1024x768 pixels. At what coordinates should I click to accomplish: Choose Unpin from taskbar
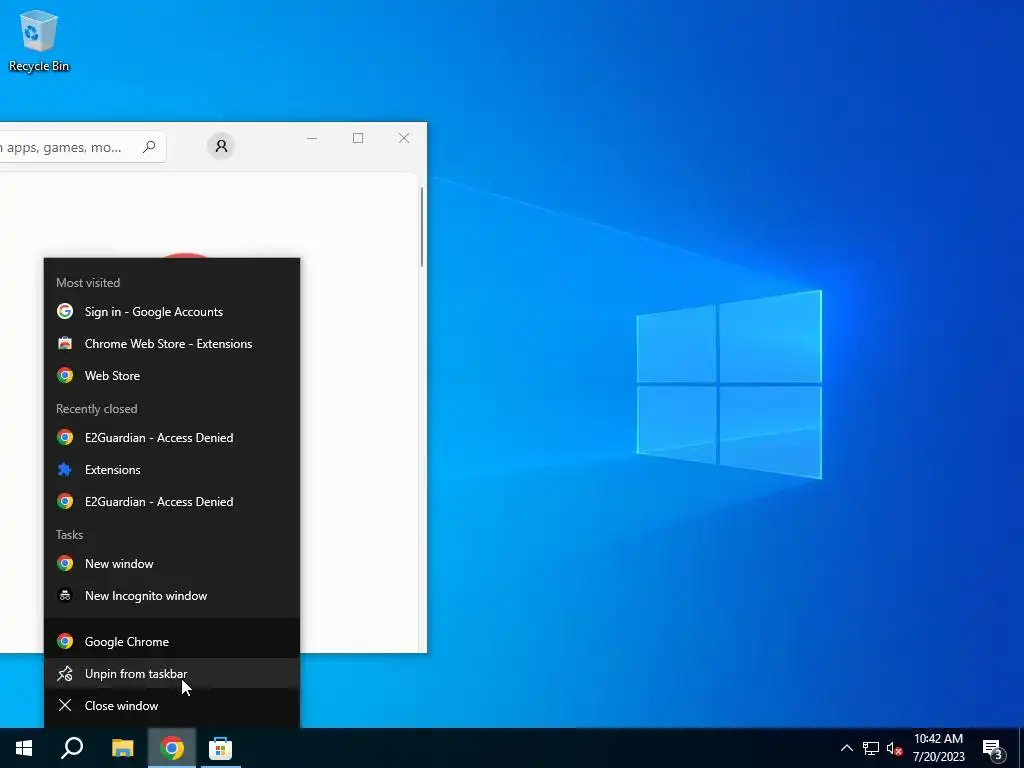pos(172,673)
